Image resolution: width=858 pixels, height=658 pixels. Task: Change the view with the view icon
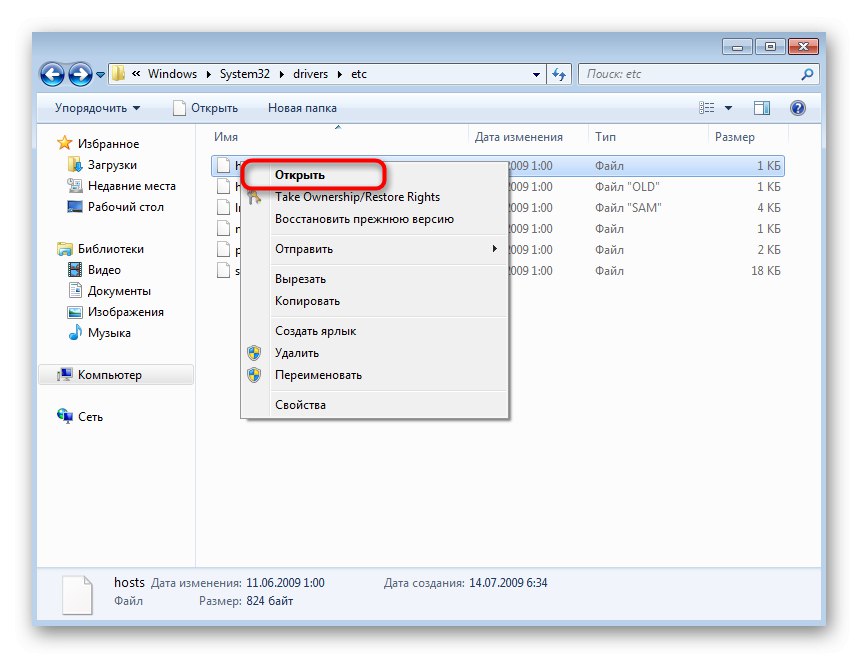coord(706,108)
